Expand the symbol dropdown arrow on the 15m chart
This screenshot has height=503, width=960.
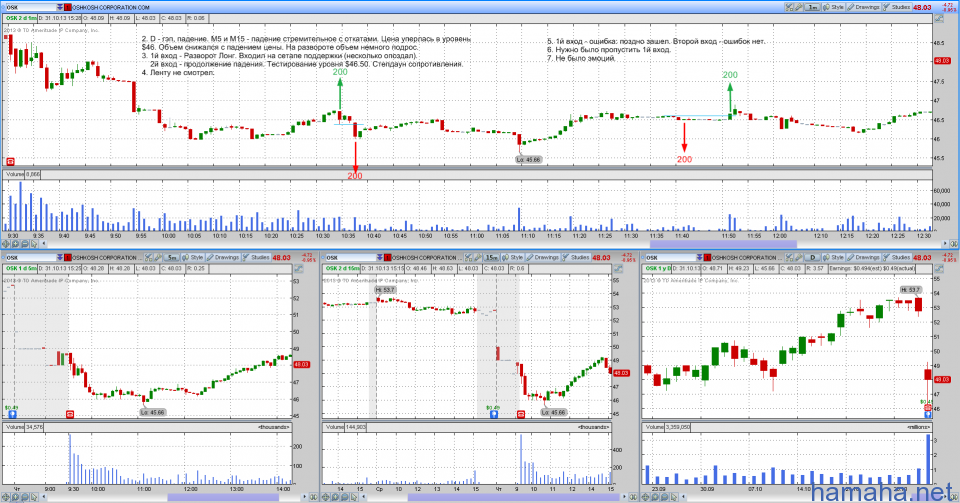381,258
